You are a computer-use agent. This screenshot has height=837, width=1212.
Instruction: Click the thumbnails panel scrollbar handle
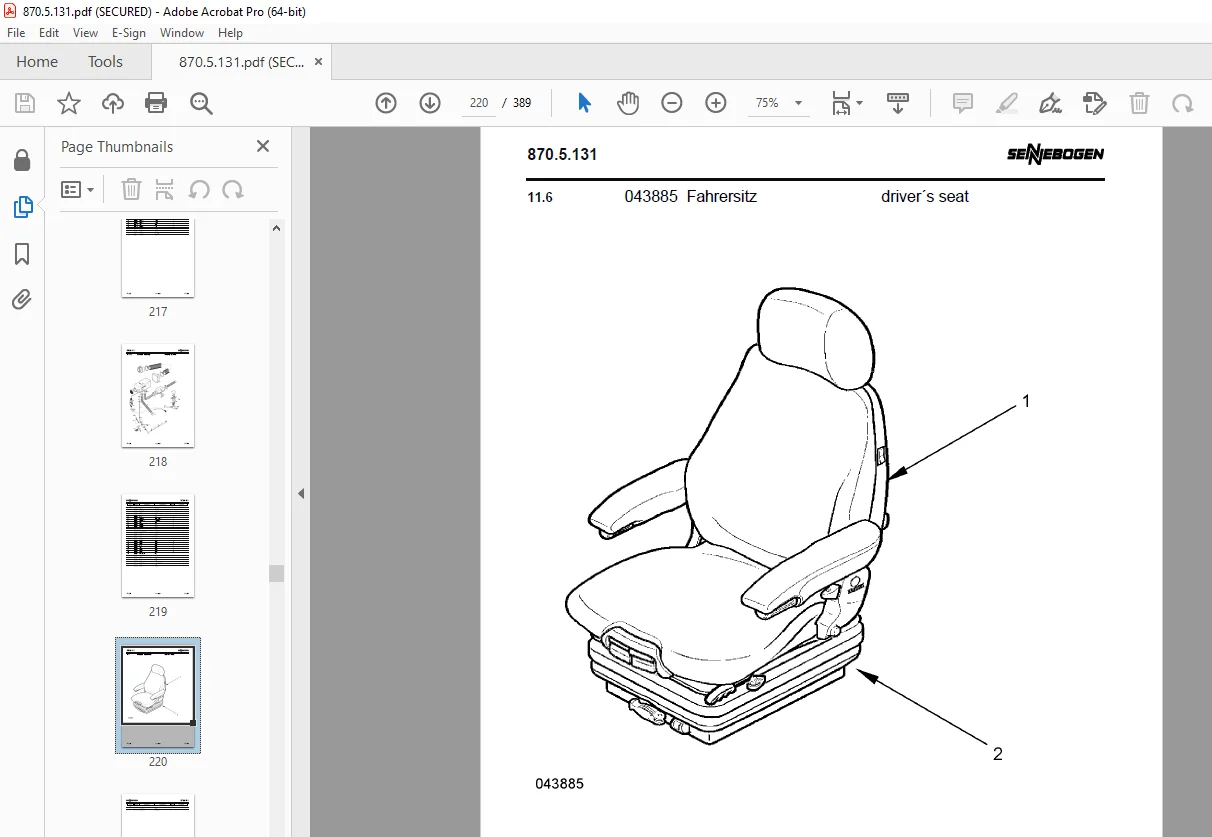[x=276, y=573]
